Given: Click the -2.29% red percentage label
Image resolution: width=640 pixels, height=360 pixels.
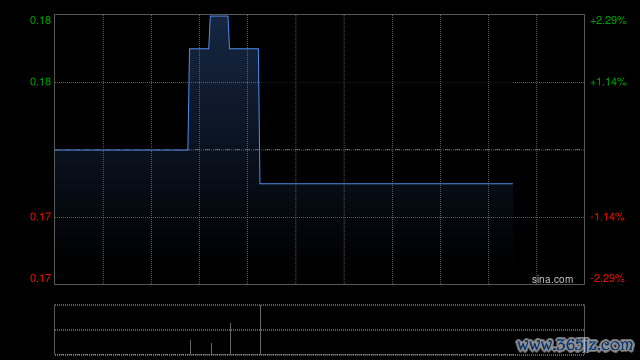Looking at the screenshot, I should [x=607, y=278].
